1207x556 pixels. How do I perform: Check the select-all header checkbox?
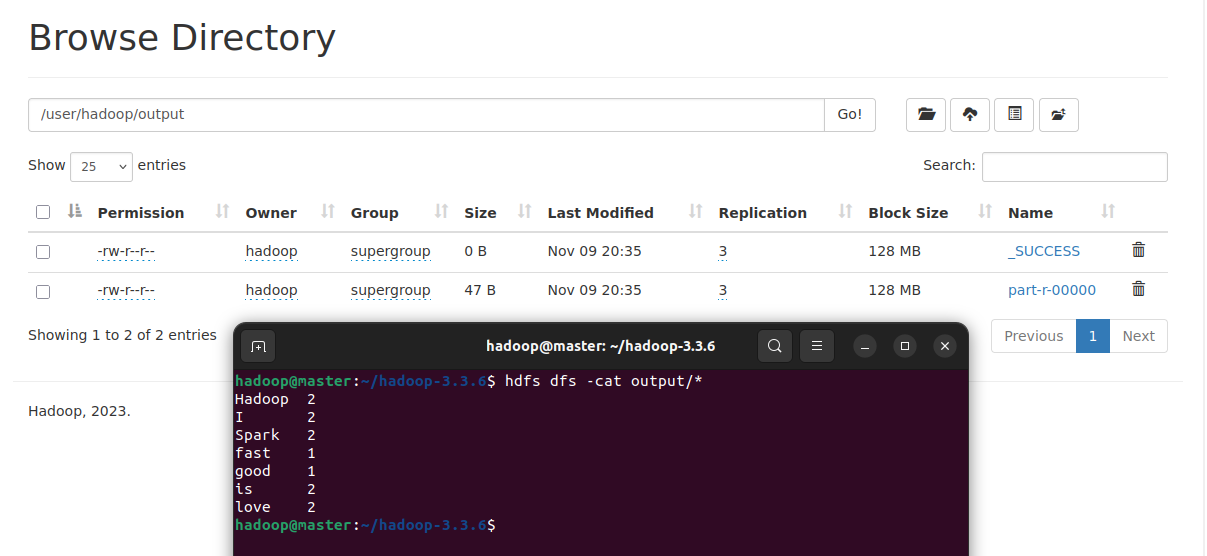pos(43,212)
